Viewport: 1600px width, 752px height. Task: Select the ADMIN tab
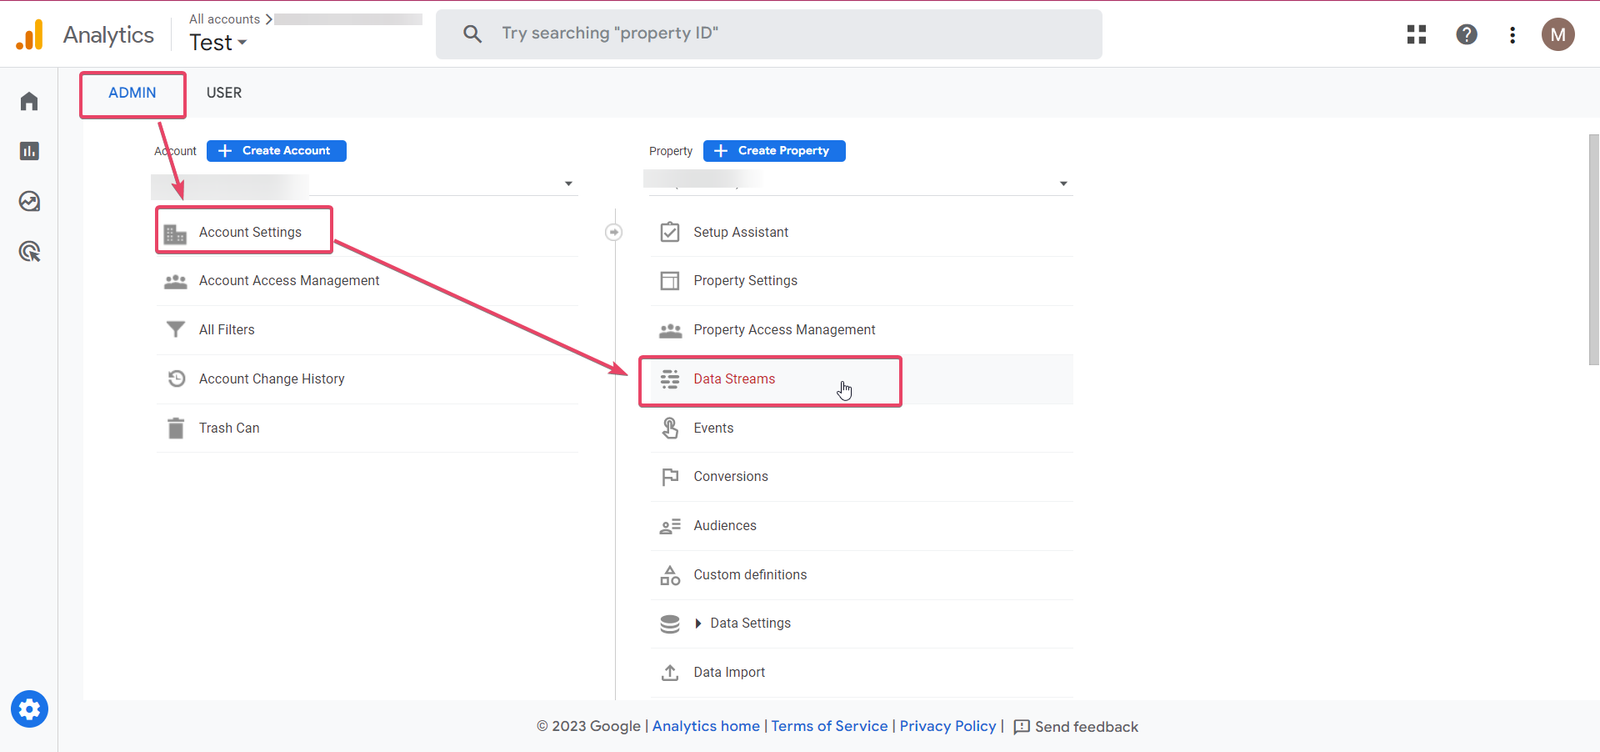tap(132, 93)
